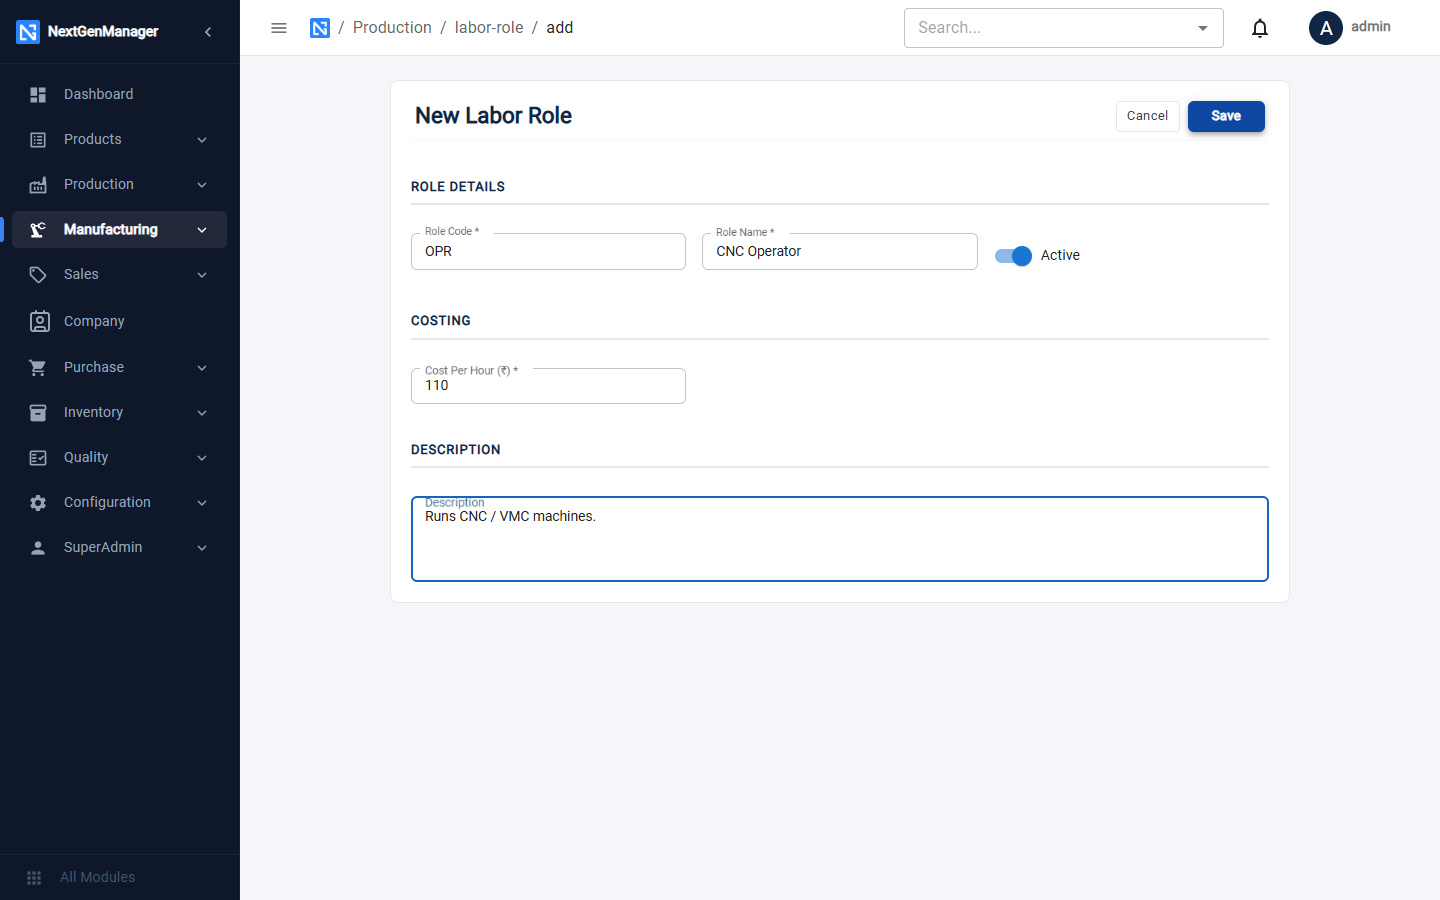Expand the Products submenu chevron

tap(202, 140)
